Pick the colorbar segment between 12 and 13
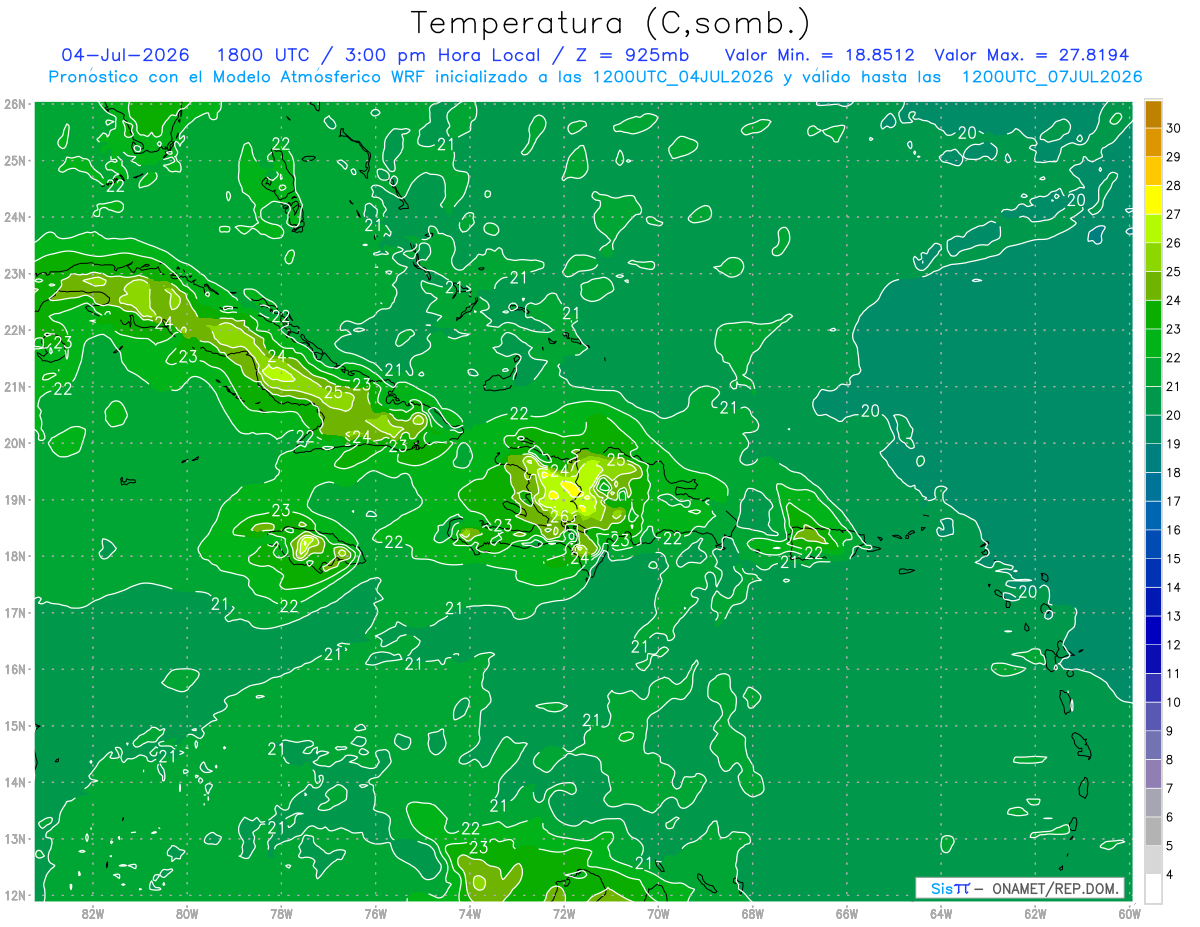The image size is (1200, 927). [x=1153, y=630]
